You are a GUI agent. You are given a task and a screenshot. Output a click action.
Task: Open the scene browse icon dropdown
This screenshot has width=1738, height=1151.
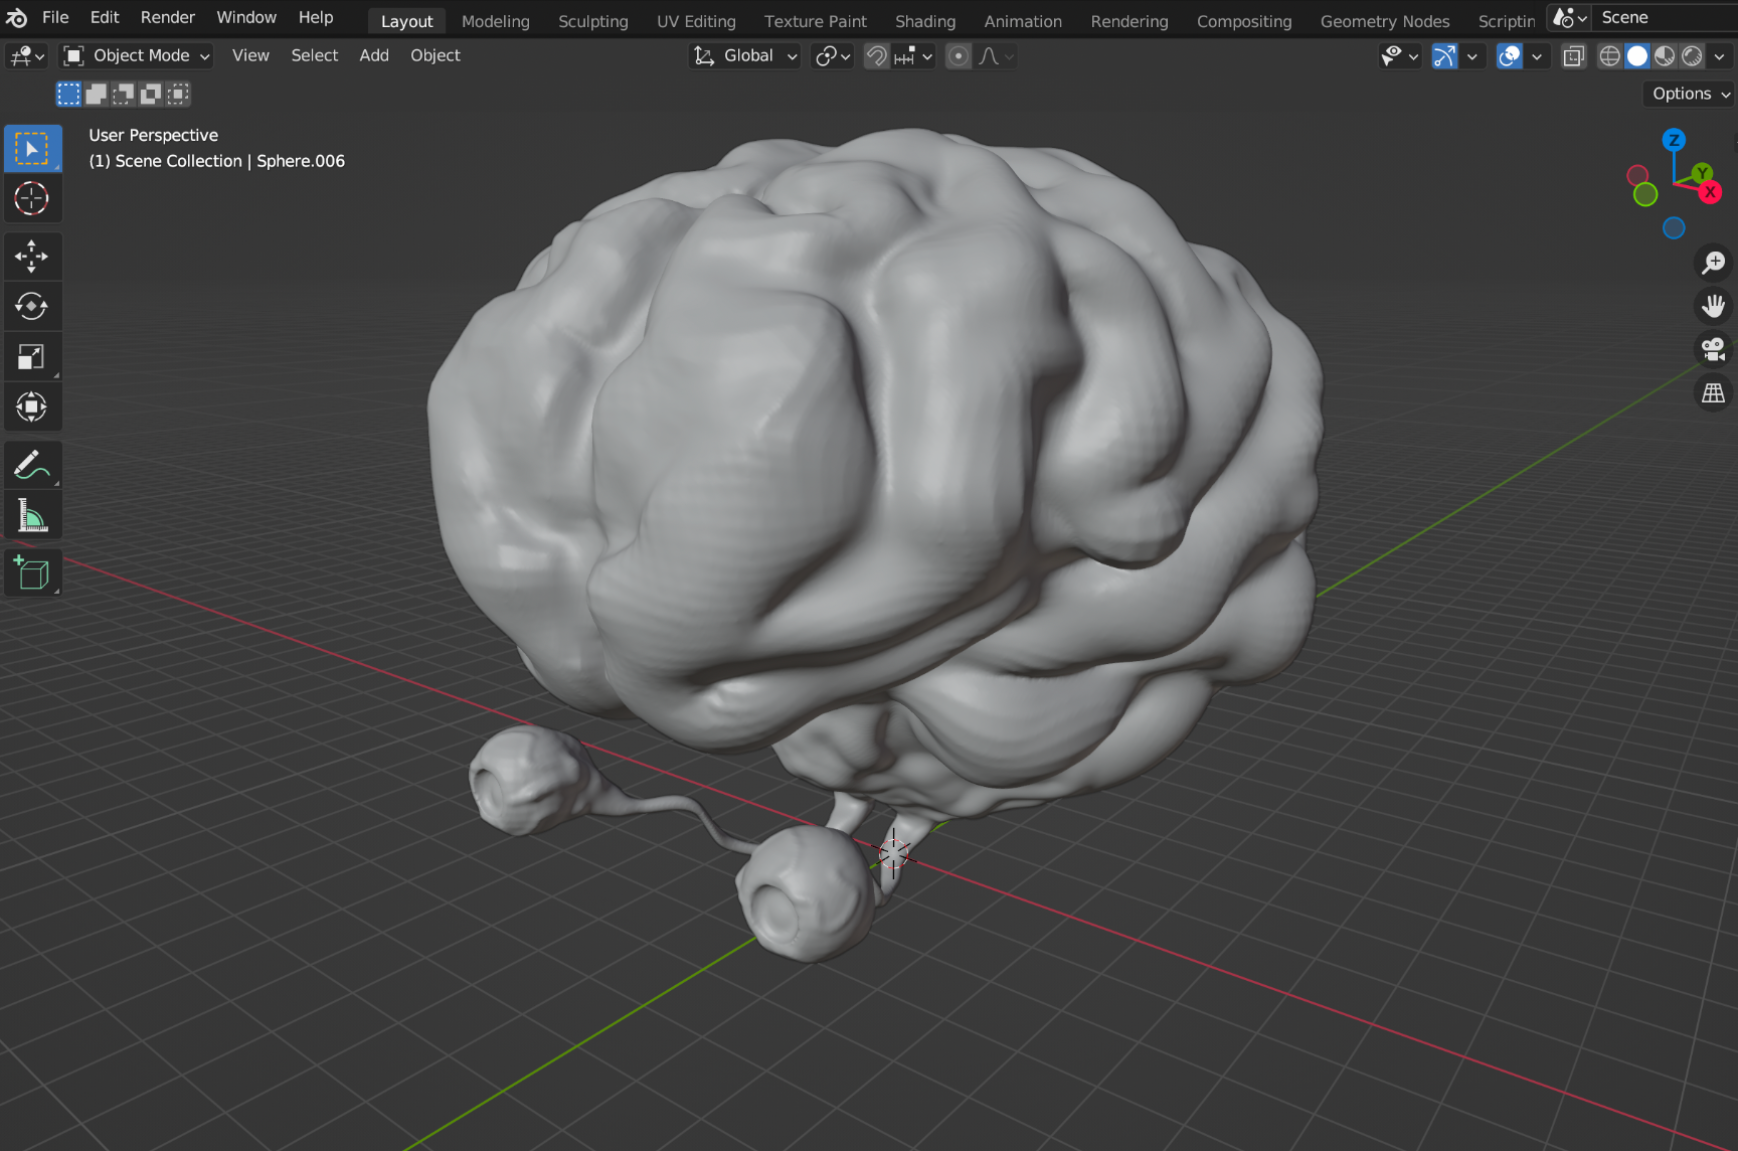tap(1570, 18)
